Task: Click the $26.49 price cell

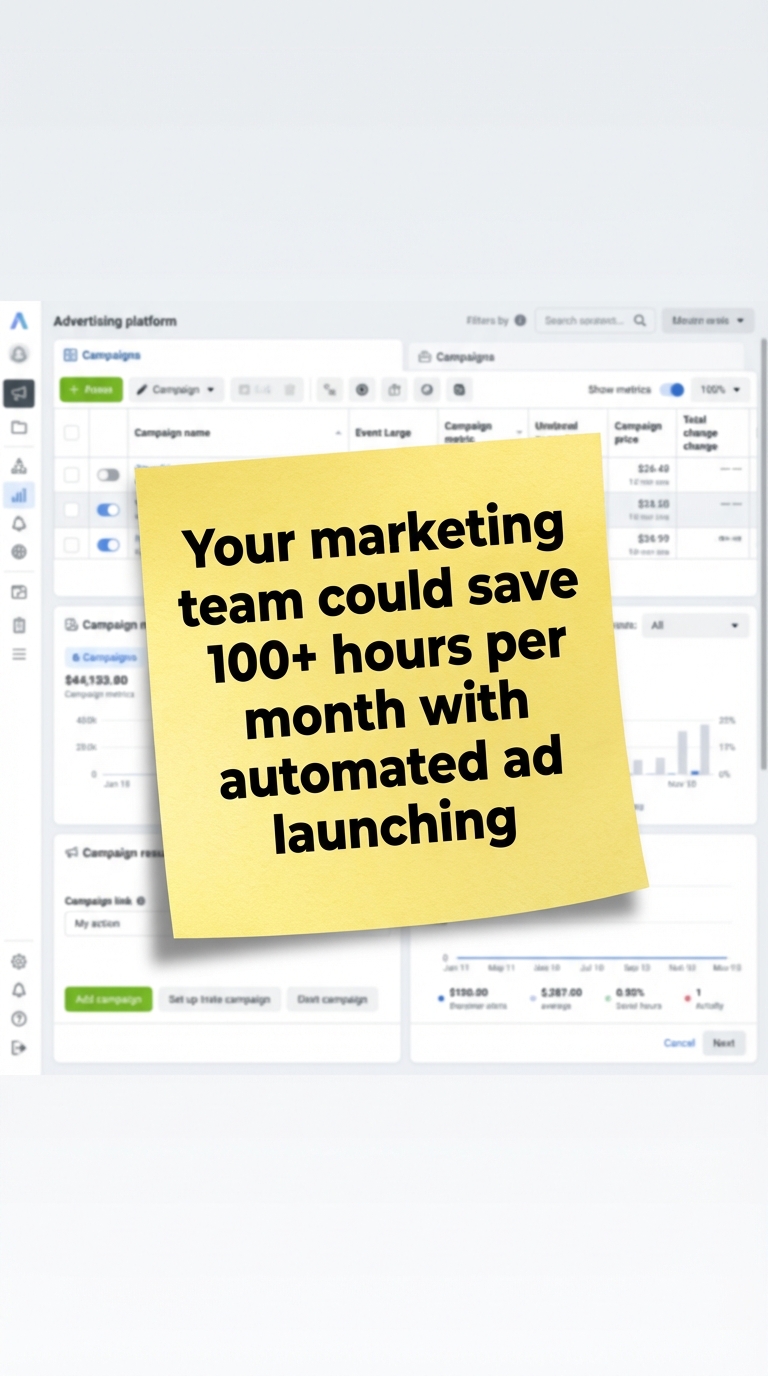Action: tap(654, 468)
